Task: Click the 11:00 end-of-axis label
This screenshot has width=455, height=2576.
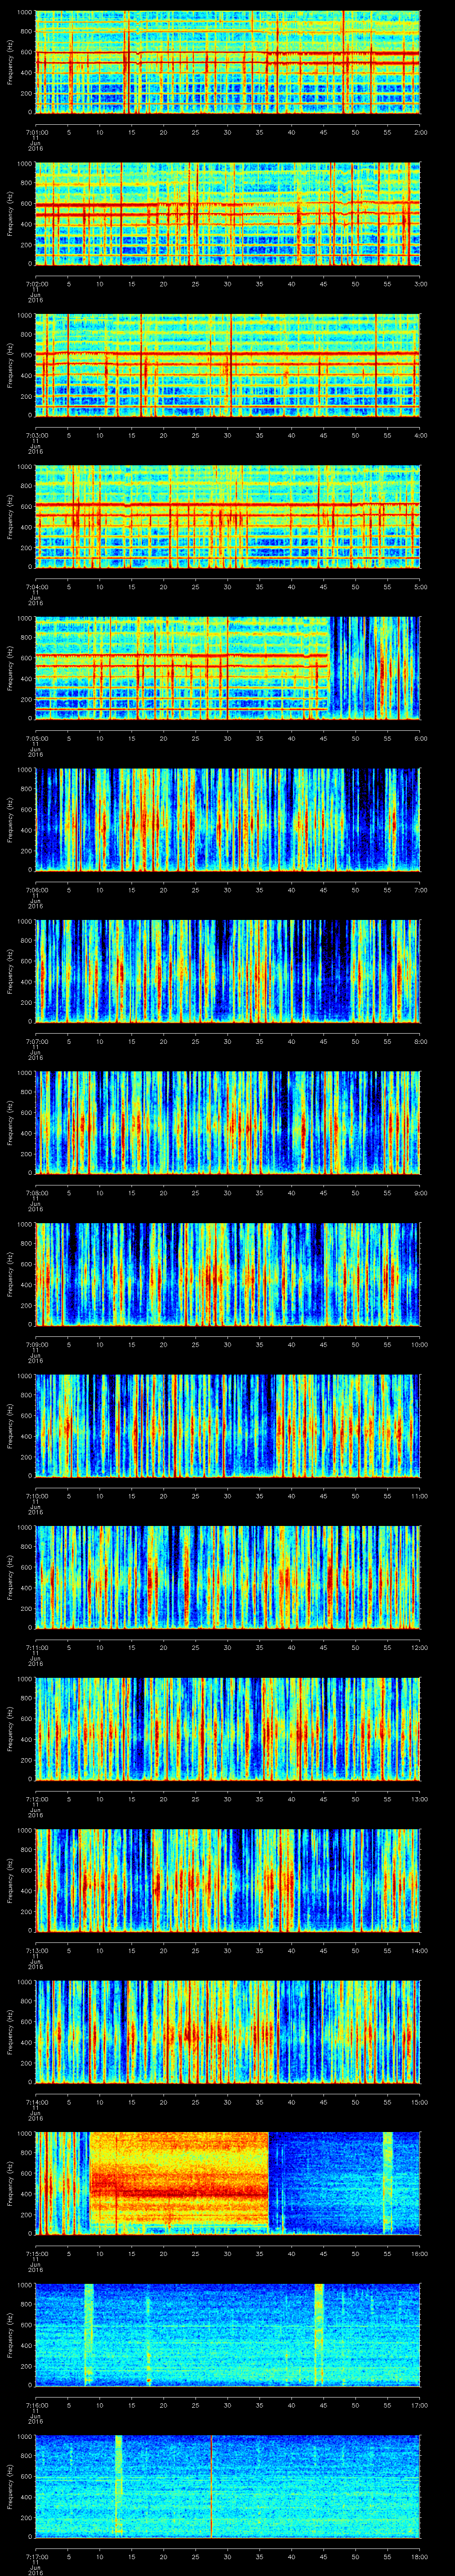Action: click(x=419, y=1495)
